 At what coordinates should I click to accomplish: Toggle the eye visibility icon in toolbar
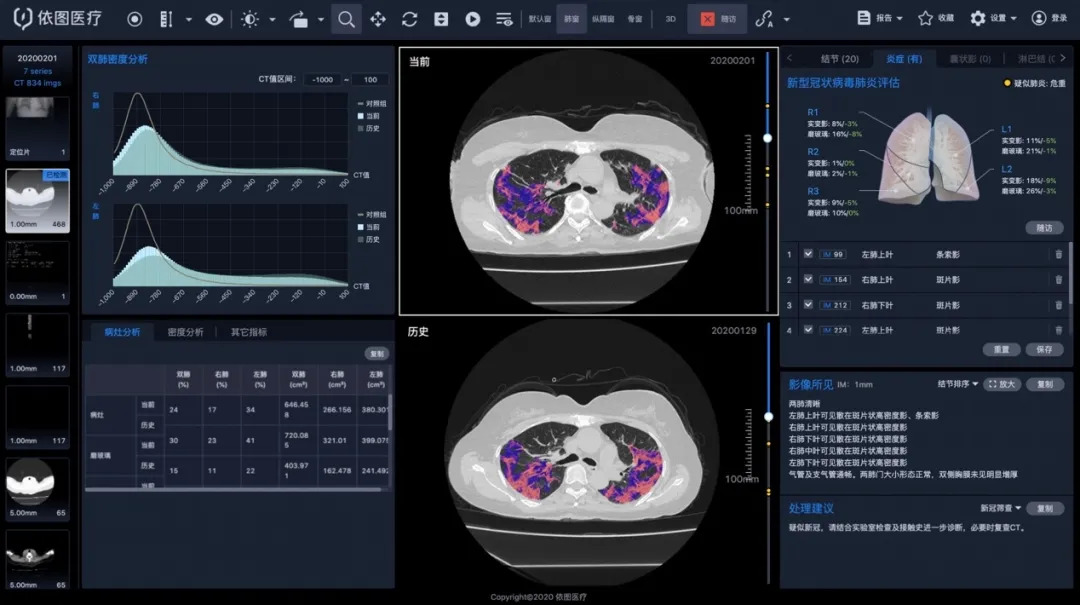pyautogui.click(x=214, y=19)
